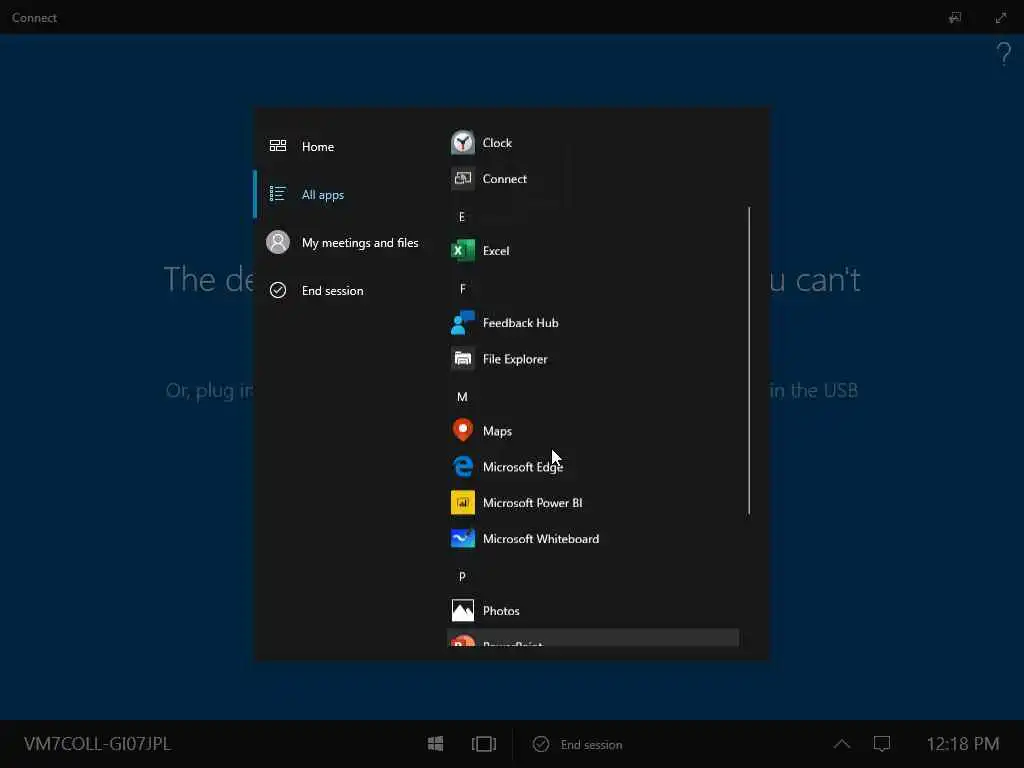Jump to letter E header
This screenshot has height=768, width=1024.
(462, 216)
